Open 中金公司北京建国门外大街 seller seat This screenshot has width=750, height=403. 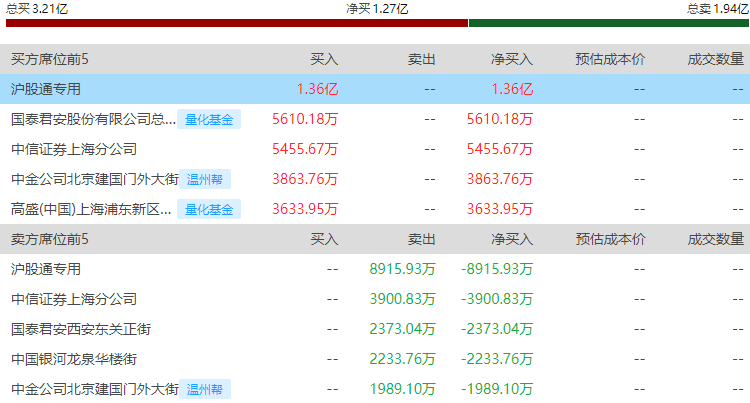95,389
